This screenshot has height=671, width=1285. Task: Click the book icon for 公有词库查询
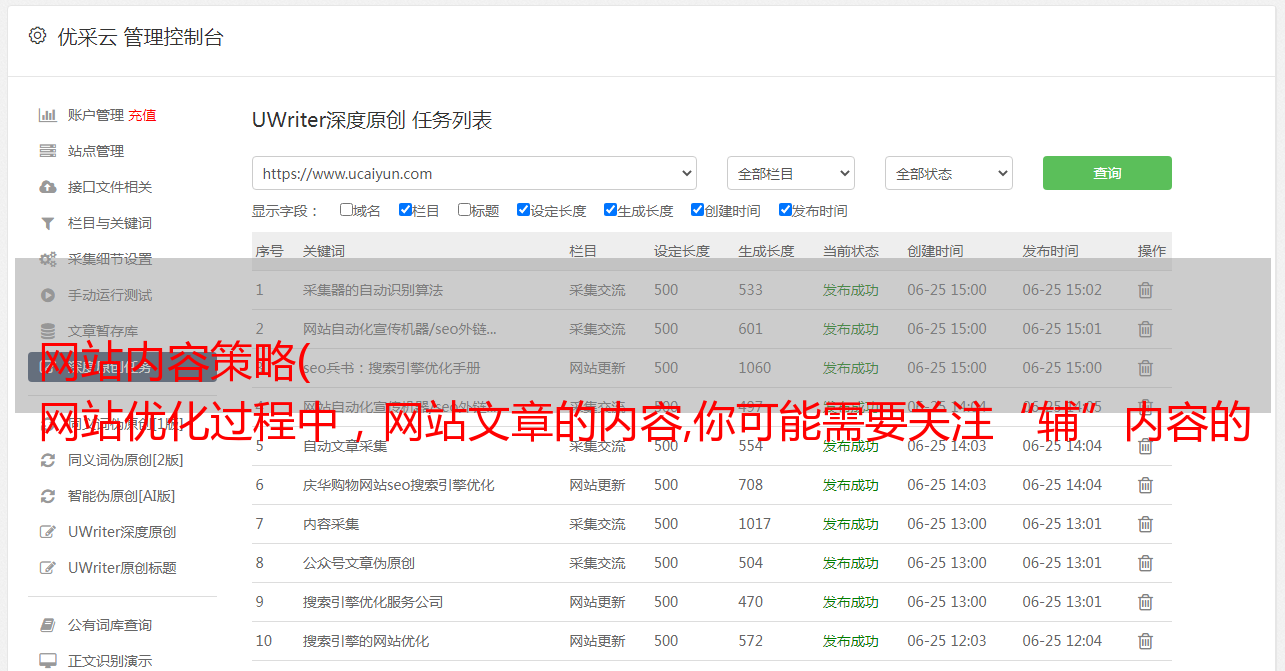[x=47, y=625]
